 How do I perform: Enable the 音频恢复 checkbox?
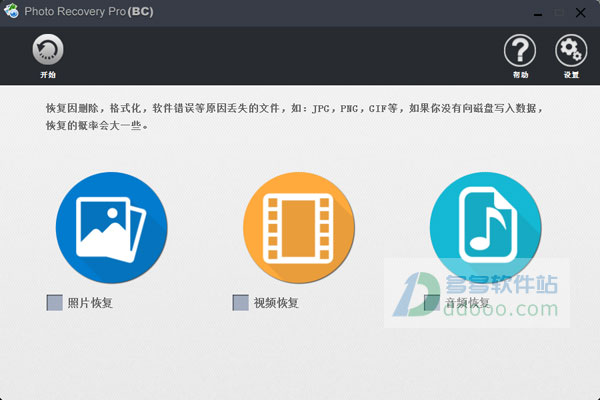pyautogui.click(x=432, y=302)
